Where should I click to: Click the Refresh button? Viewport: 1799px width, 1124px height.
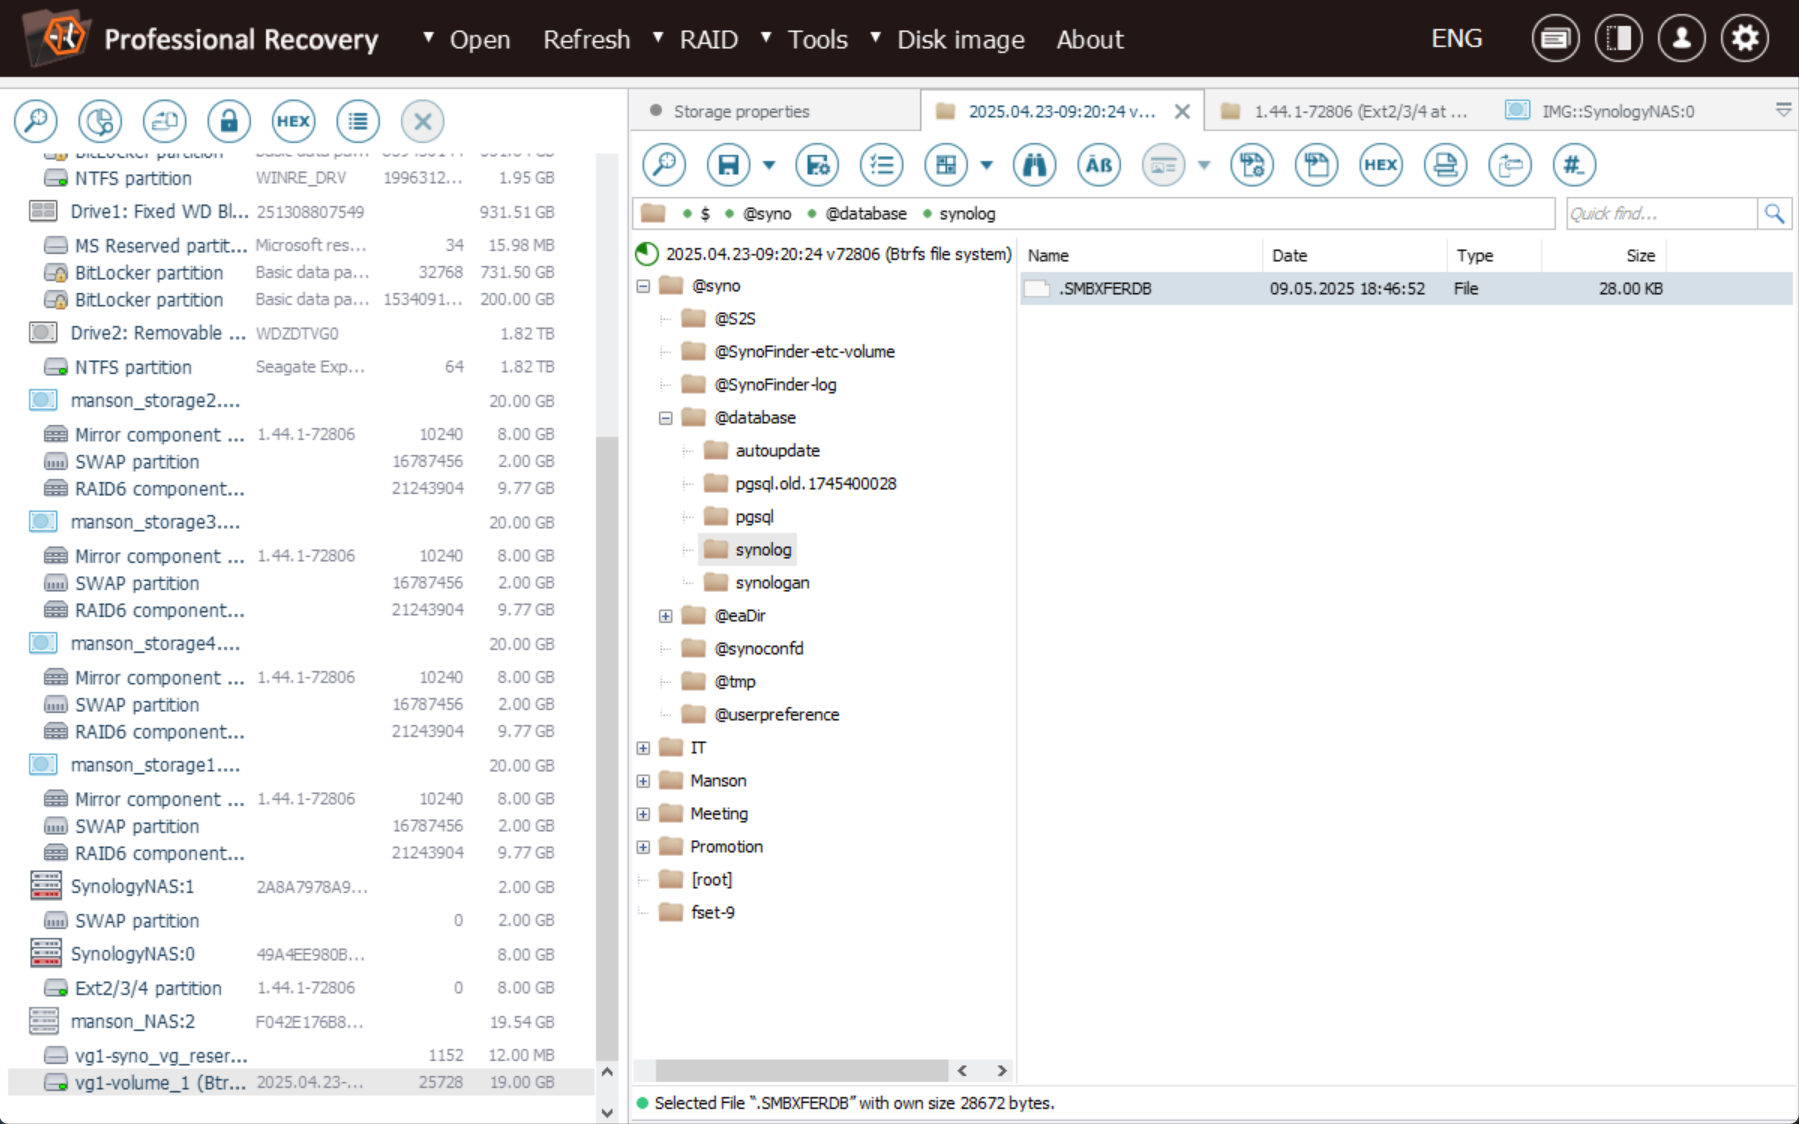coord(586,40)
